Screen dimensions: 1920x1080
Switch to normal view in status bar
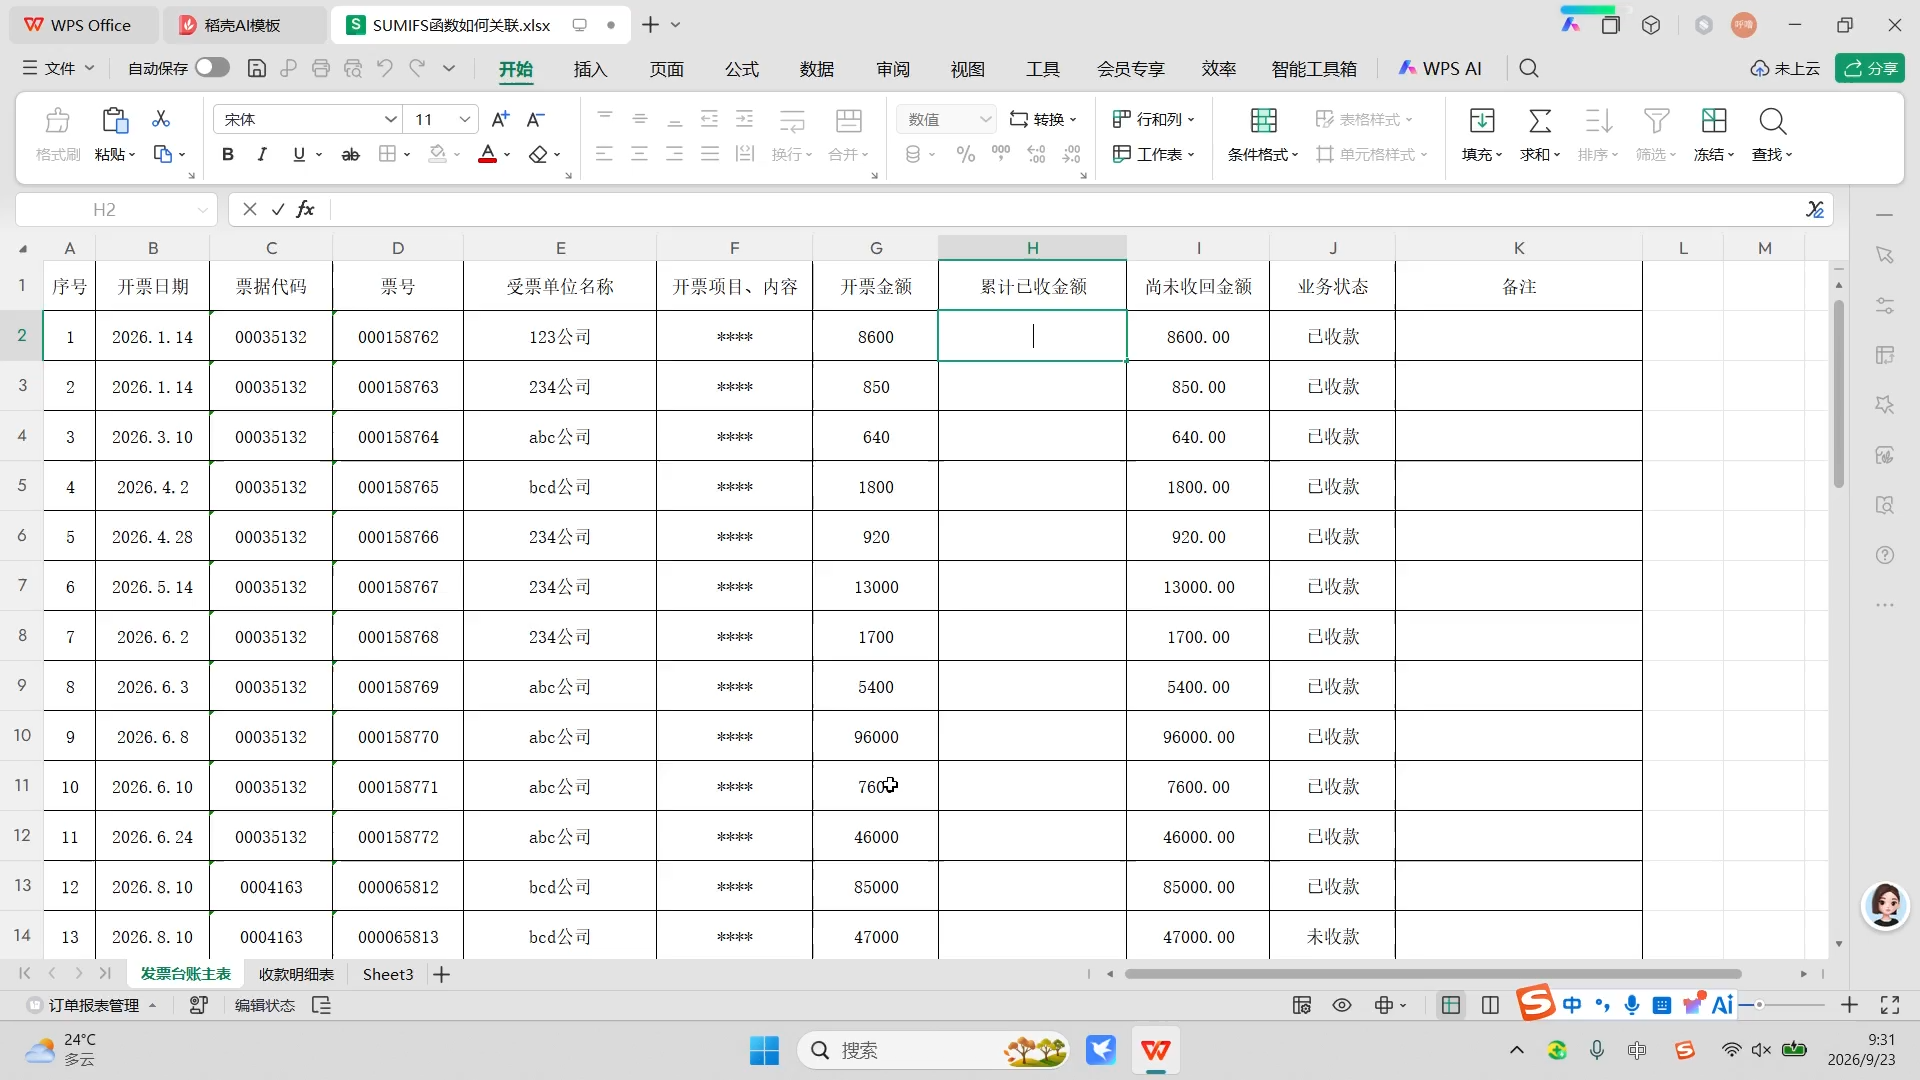point(1451,1005)
